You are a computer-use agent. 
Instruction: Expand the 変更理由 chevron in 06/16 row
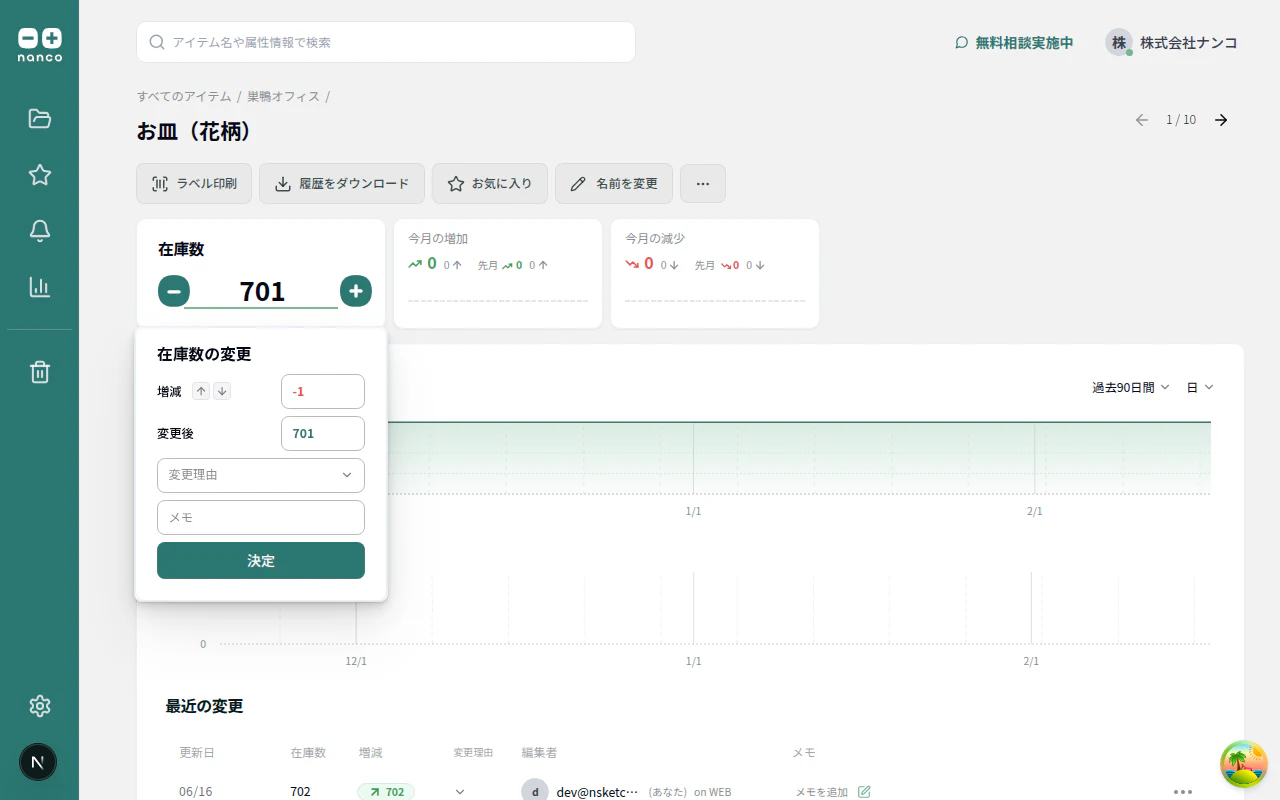pyautogui.click(x=460, y=792)
